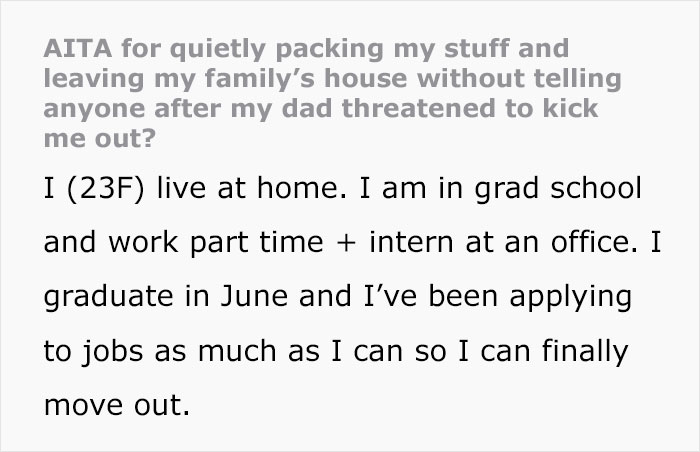This screenshot has width=700, height=452.
Task: Select "move out." on the last line
Action: 117,406
